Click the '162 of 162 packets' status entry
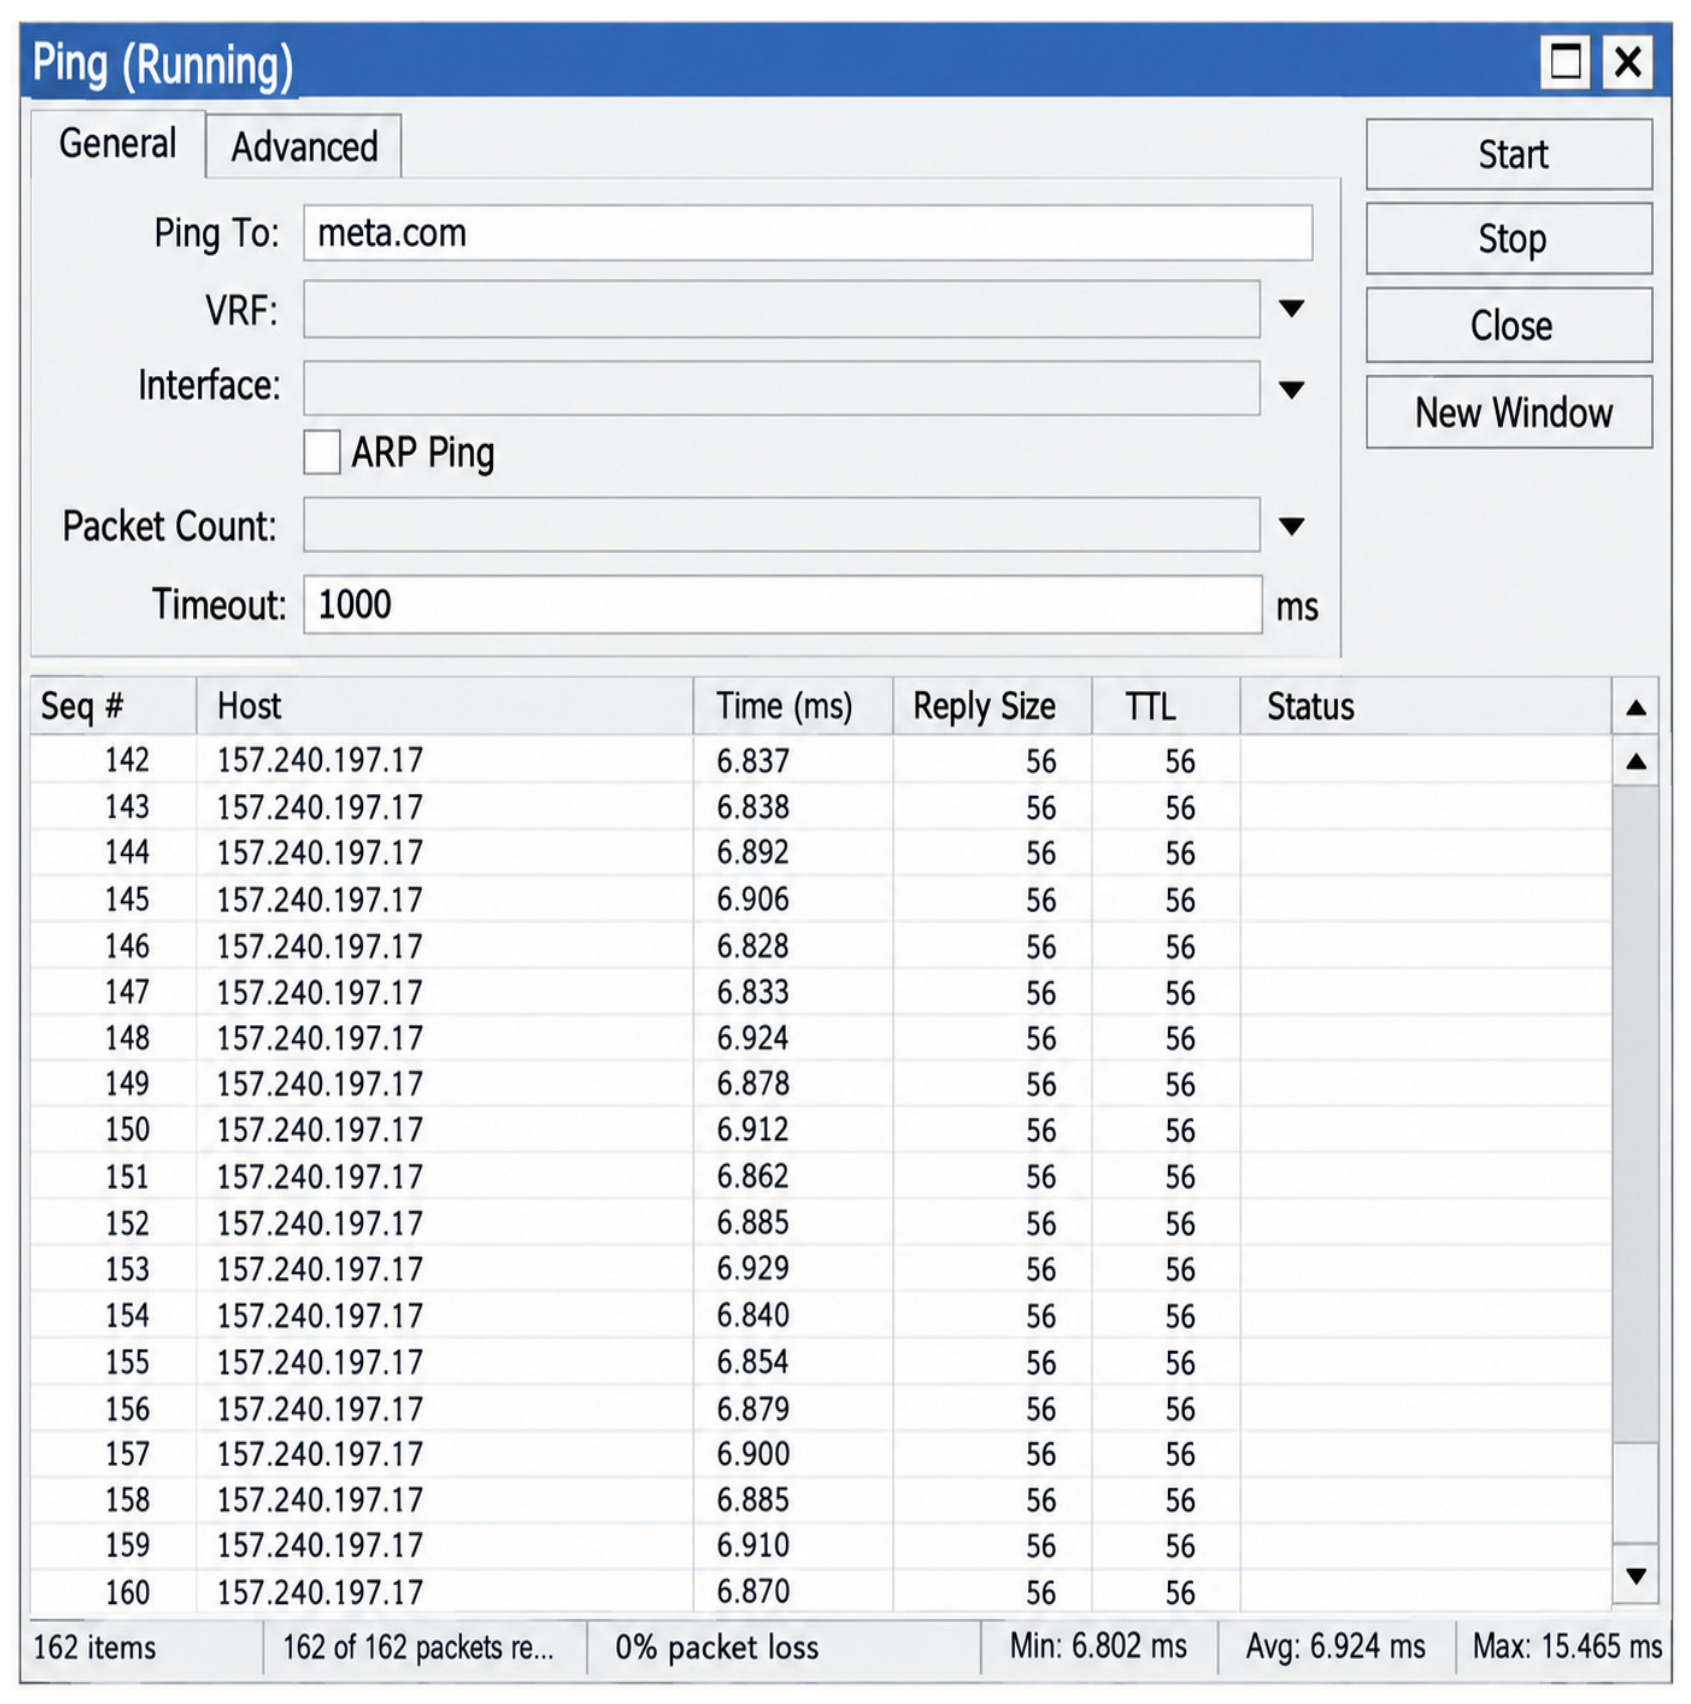The height and width of the screenshot is (1704, 1691). (x=418, y=1647)
